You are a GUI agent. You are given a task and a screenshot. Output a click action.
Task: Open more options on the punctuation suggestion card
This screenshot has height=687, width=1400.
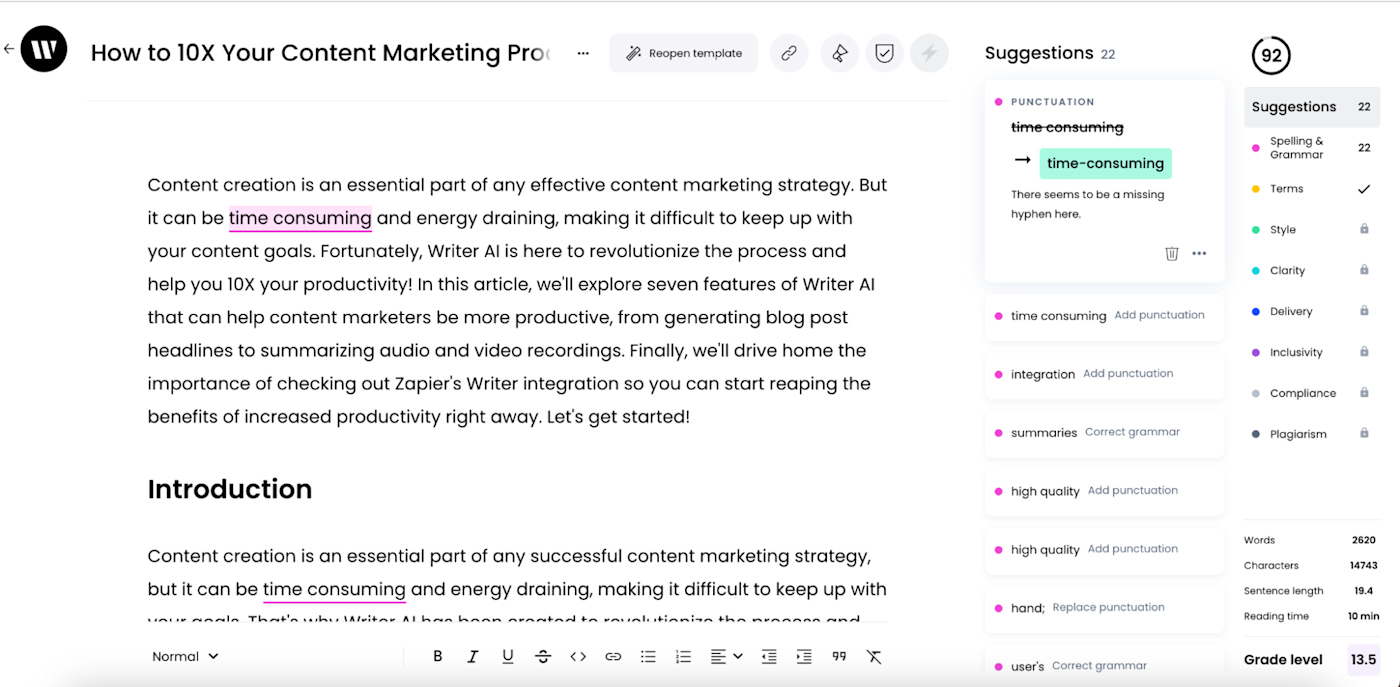coord(1199,254)
